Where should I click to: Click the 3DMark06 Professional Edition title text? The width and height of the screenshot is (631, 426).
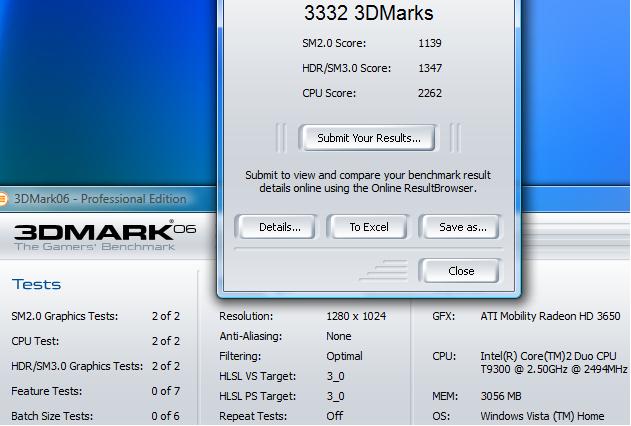tap(100, 199)
